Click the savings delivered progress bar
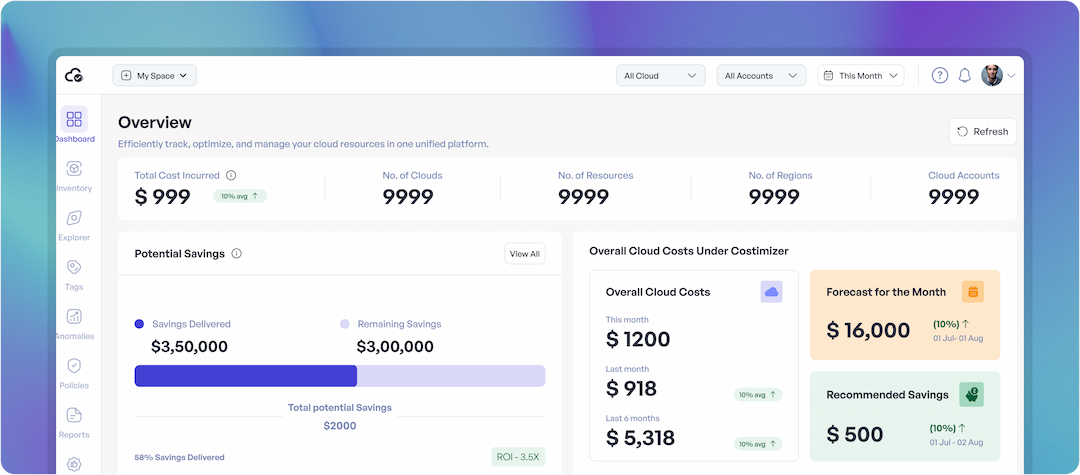The image size is (1080, 475). click(340, 376)
